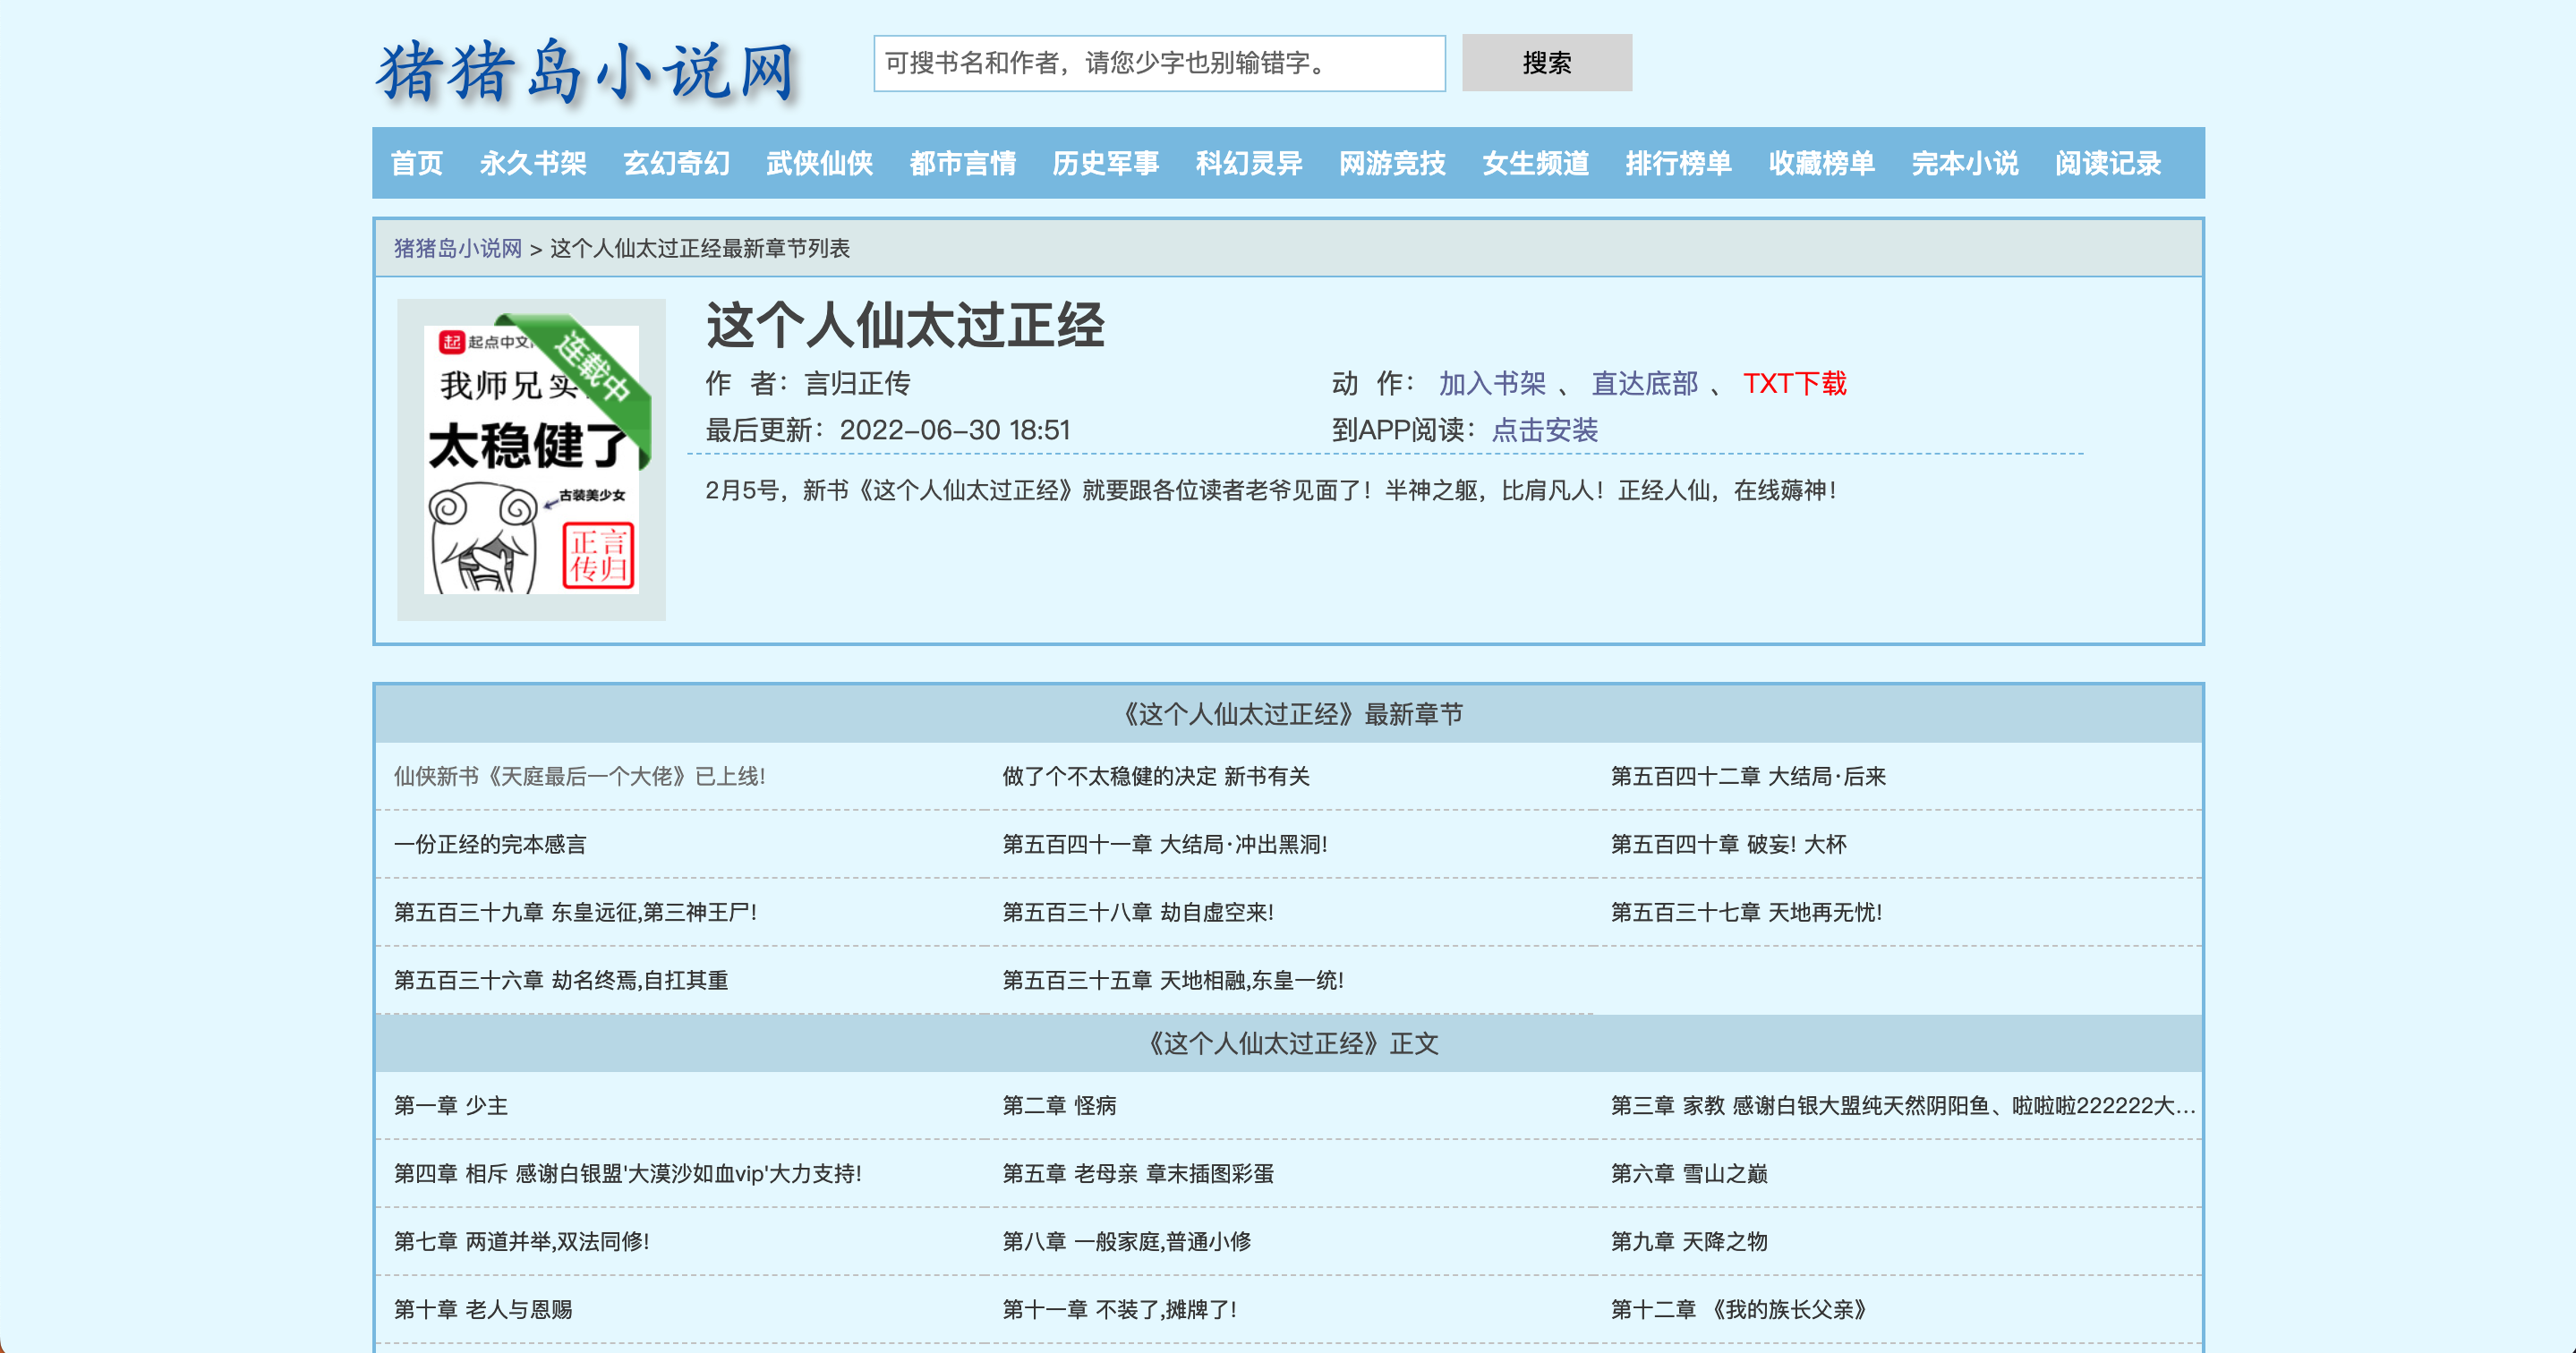The width and height of the screenshot is (2576, 1353).
Task: Open 第一章 少主 chapter
Action: tap(451, 1105)
